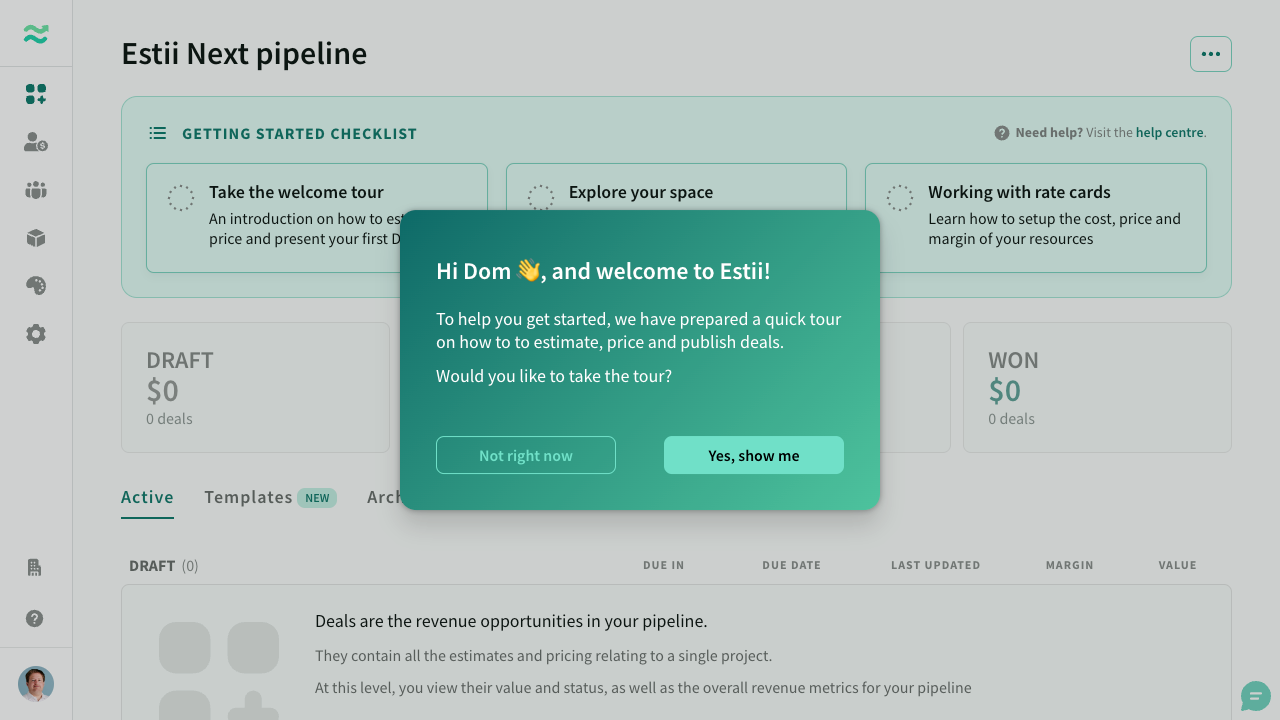
Task: Click the Estii Next pipeline title
Action: pyautogui.click(x=244, y=53)
